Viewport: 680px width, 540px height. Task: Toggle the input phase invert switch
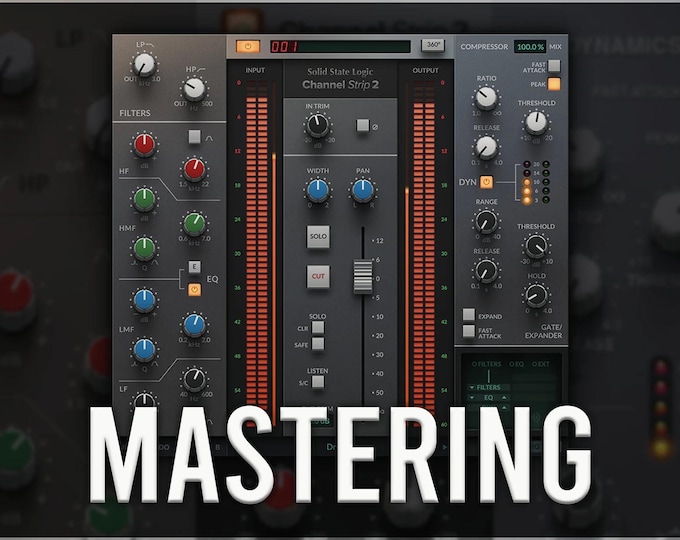[x=363, y=125]
